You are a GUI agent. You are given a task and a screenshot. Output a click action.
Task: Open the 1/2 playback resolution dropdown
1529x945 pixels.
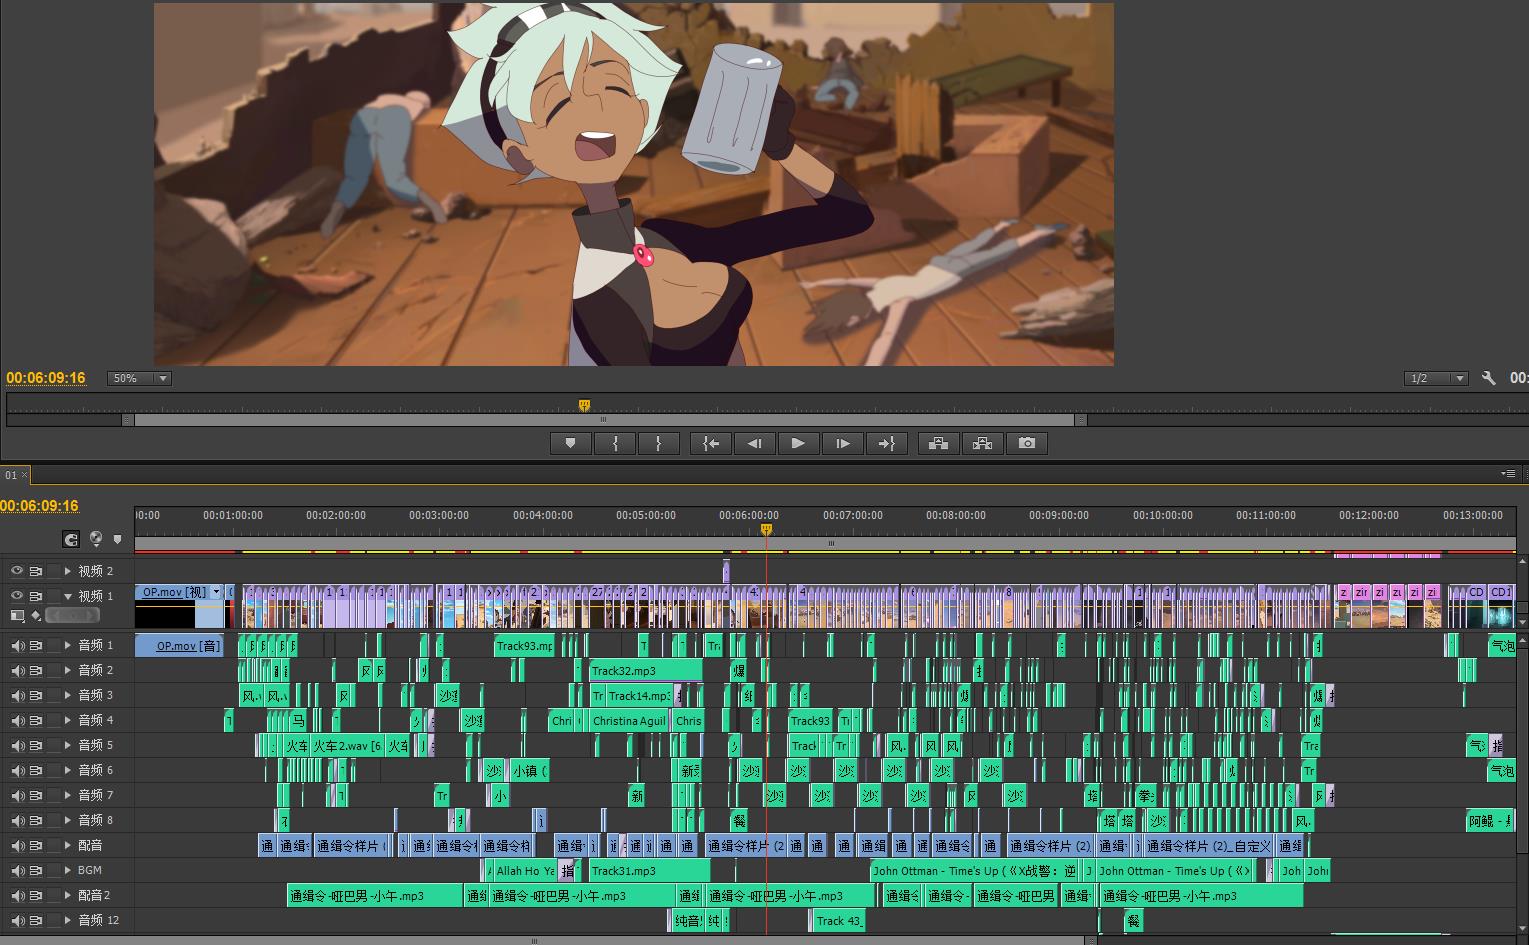point(1436,378)
